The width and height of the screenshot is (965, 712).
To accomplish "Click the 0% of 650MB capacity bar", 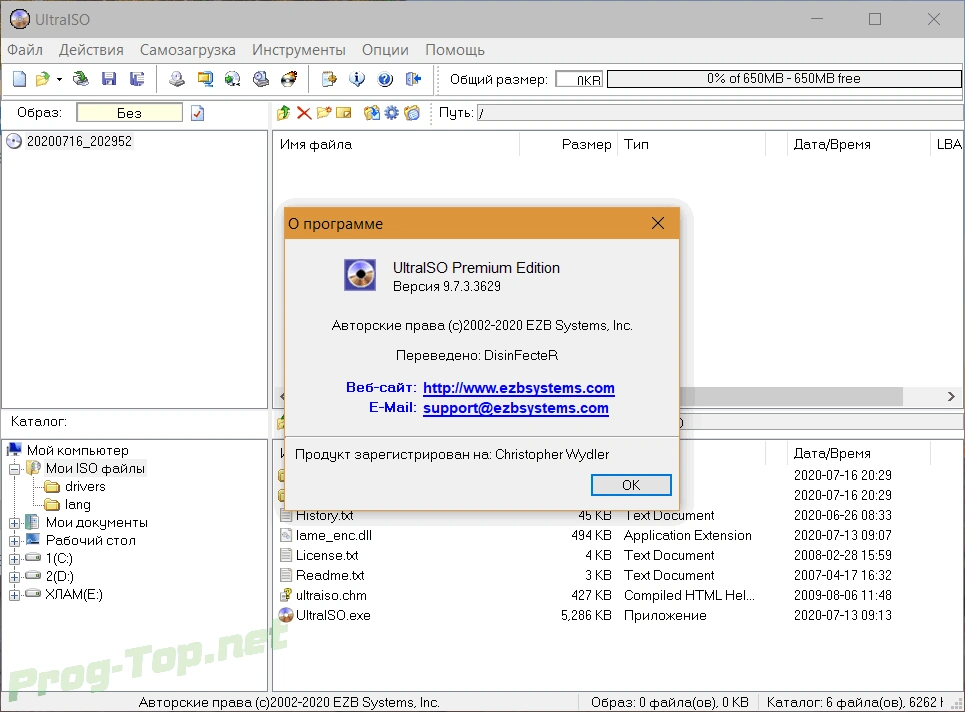I will point(784,79).
